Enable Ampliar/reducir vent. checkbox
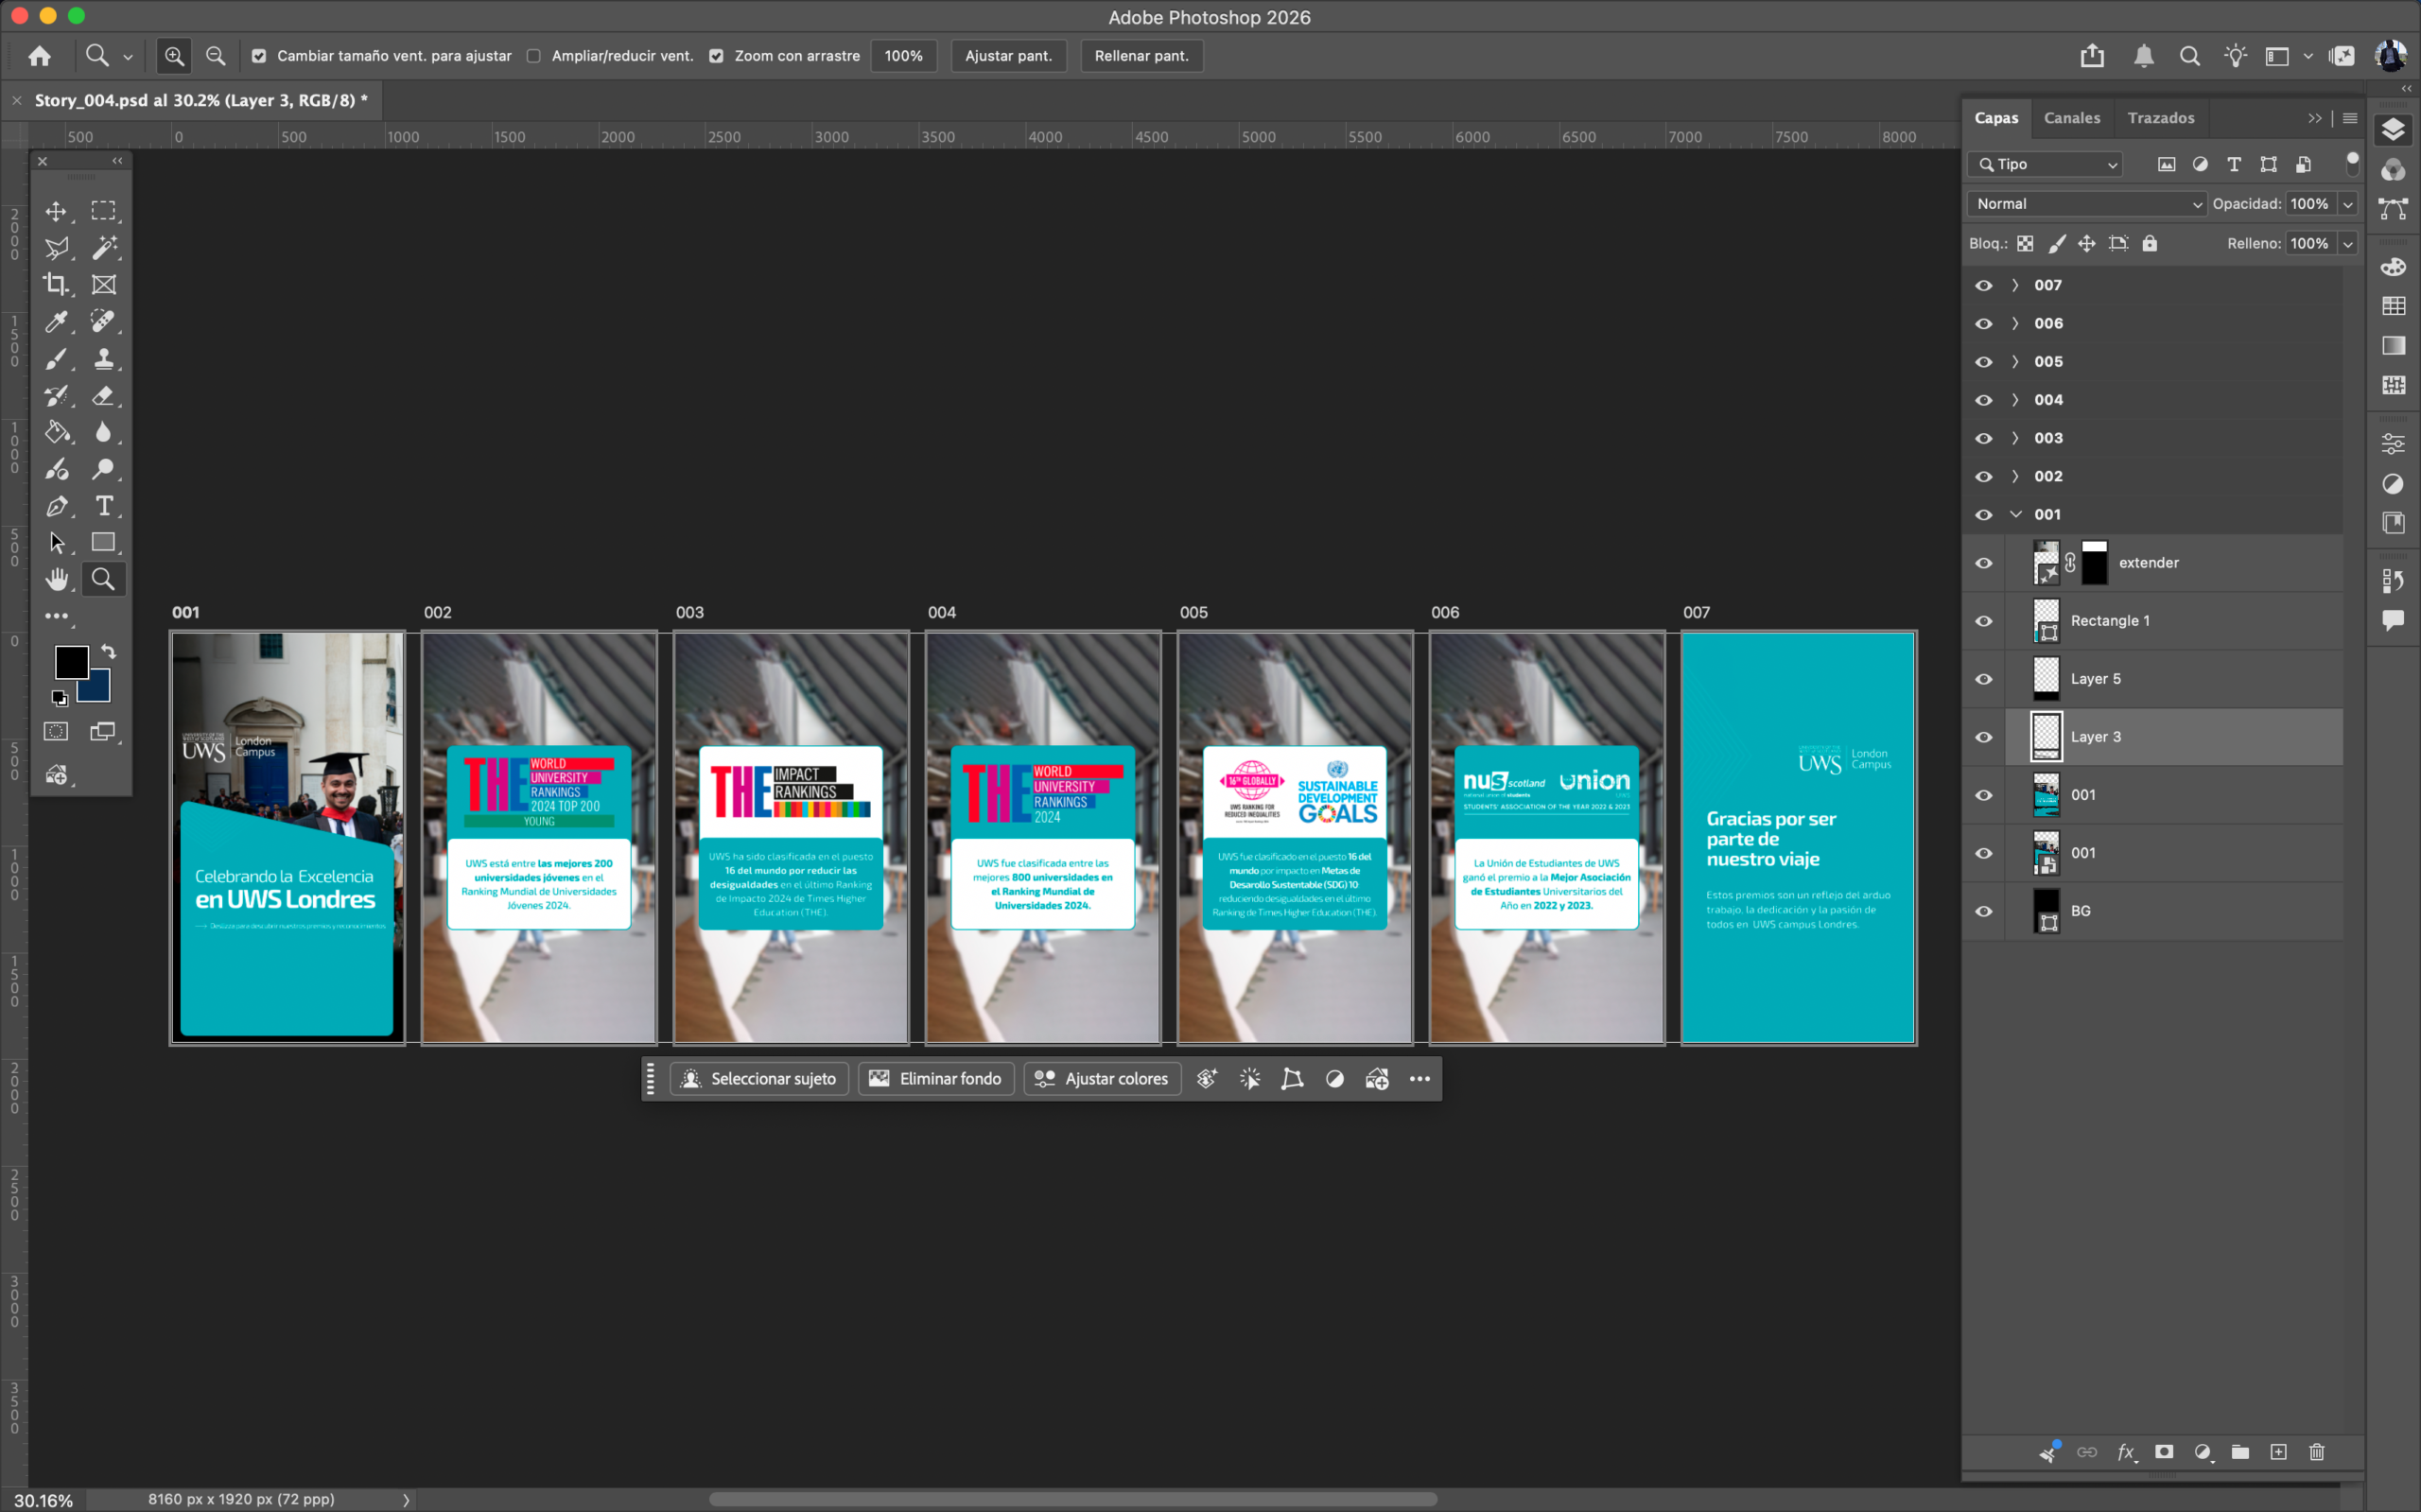The height and width of the screenshot is (1512, 2421). click(534, 56)
